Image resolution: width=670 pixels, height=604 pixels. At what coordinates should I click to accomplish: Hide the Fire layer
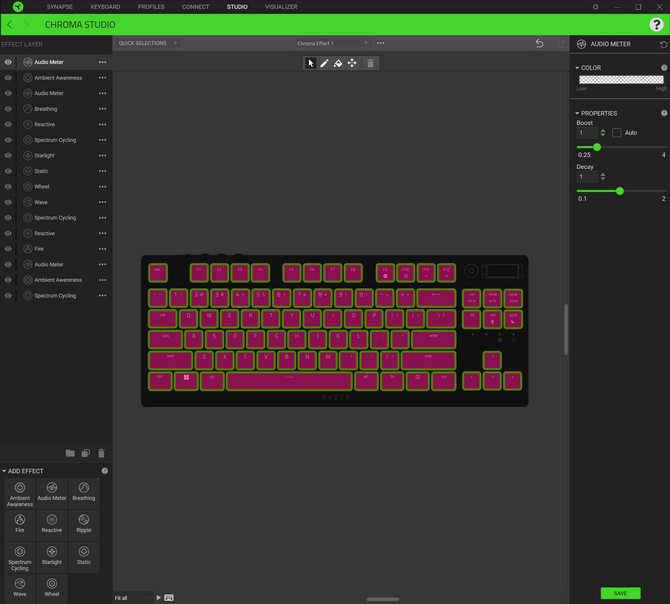pos(8,249)
